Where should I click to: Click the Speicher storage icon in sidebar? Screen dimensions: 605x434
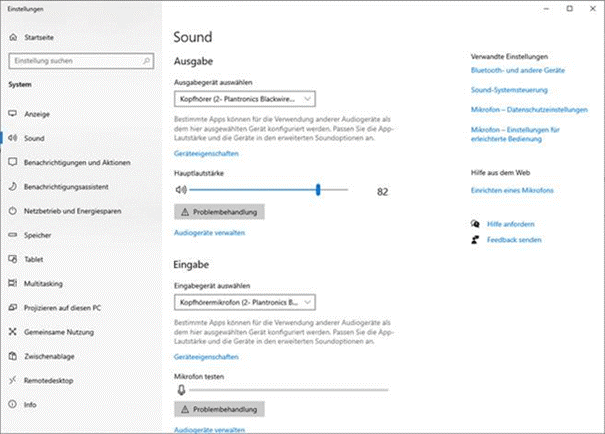13,235
